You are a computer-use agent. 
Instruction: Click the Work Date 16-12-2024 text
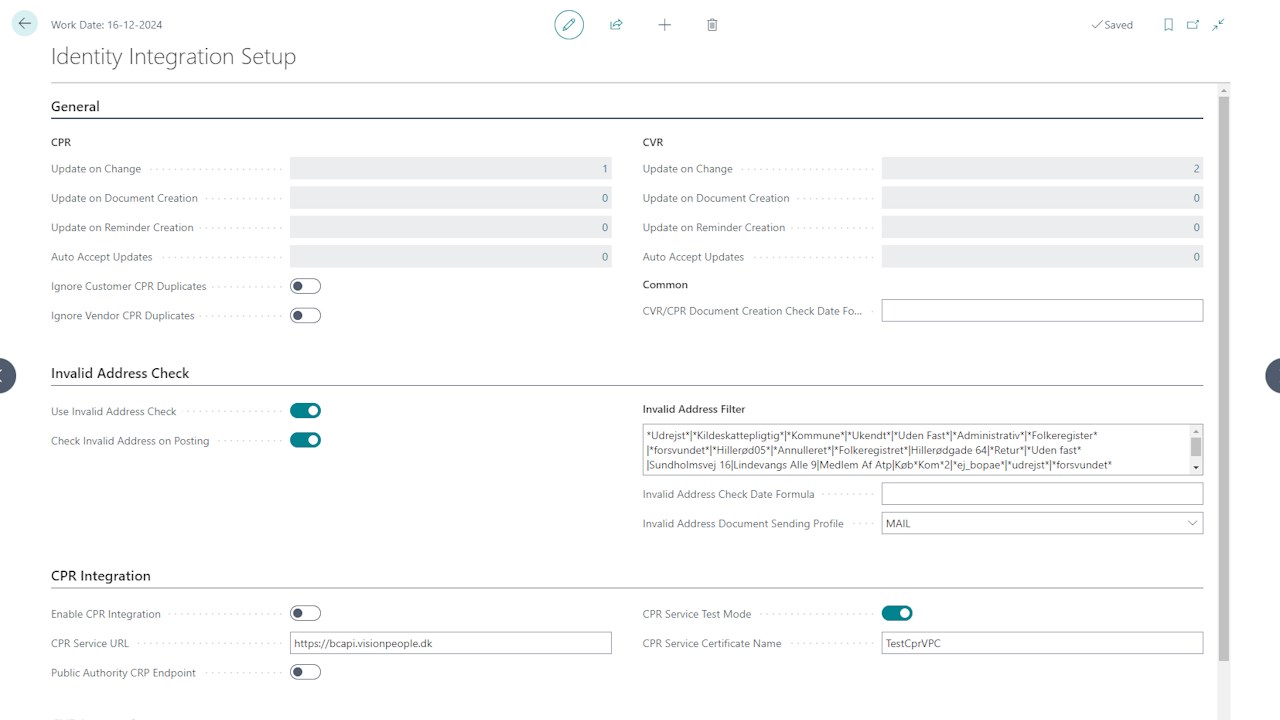click(107, 25)
